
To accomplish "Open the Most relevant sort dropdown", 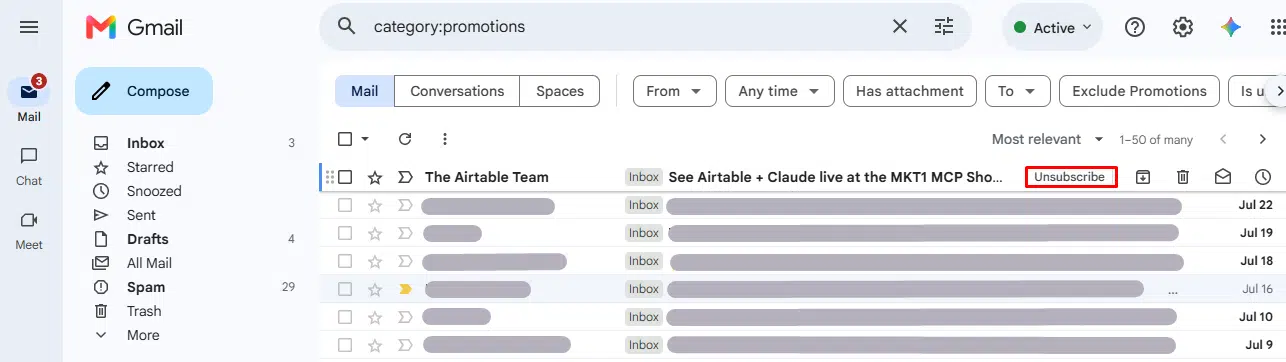I will point(1047,139).
